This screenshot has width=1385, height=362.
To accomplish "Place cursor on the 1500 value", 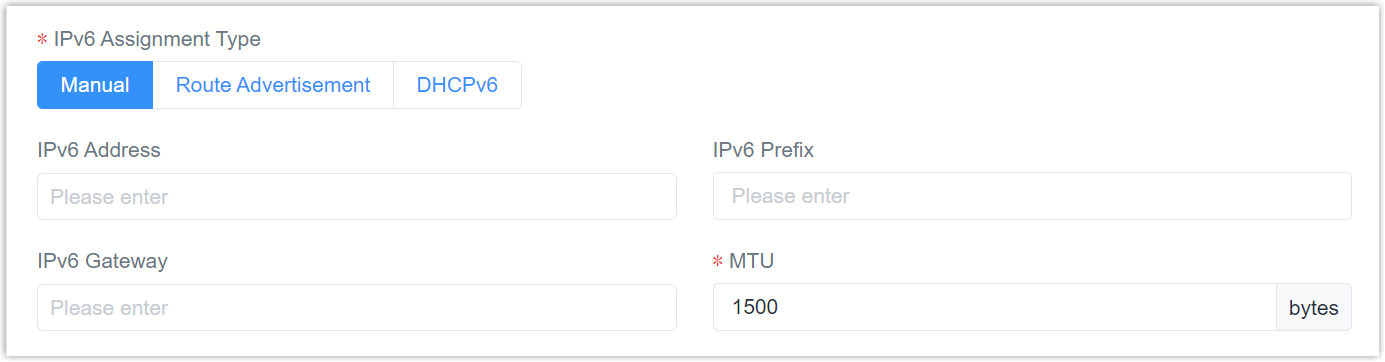I will pos(755,308).
